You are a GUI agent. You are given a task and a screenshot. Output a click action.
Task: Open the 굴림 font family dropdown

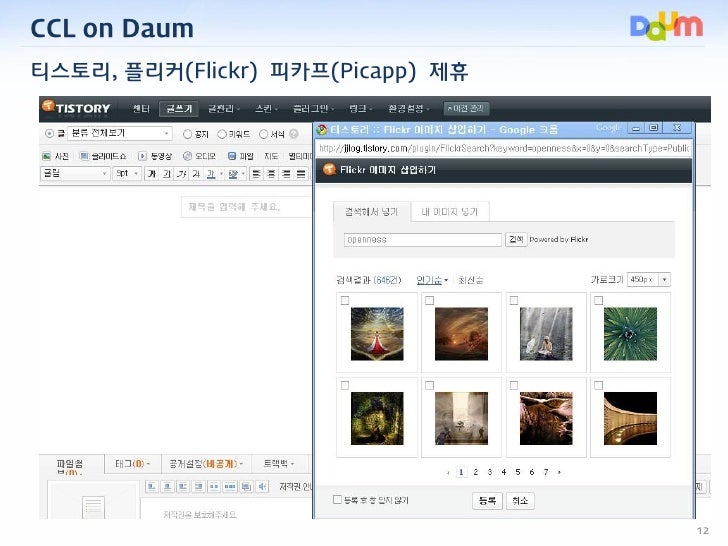tap(75, 174)
